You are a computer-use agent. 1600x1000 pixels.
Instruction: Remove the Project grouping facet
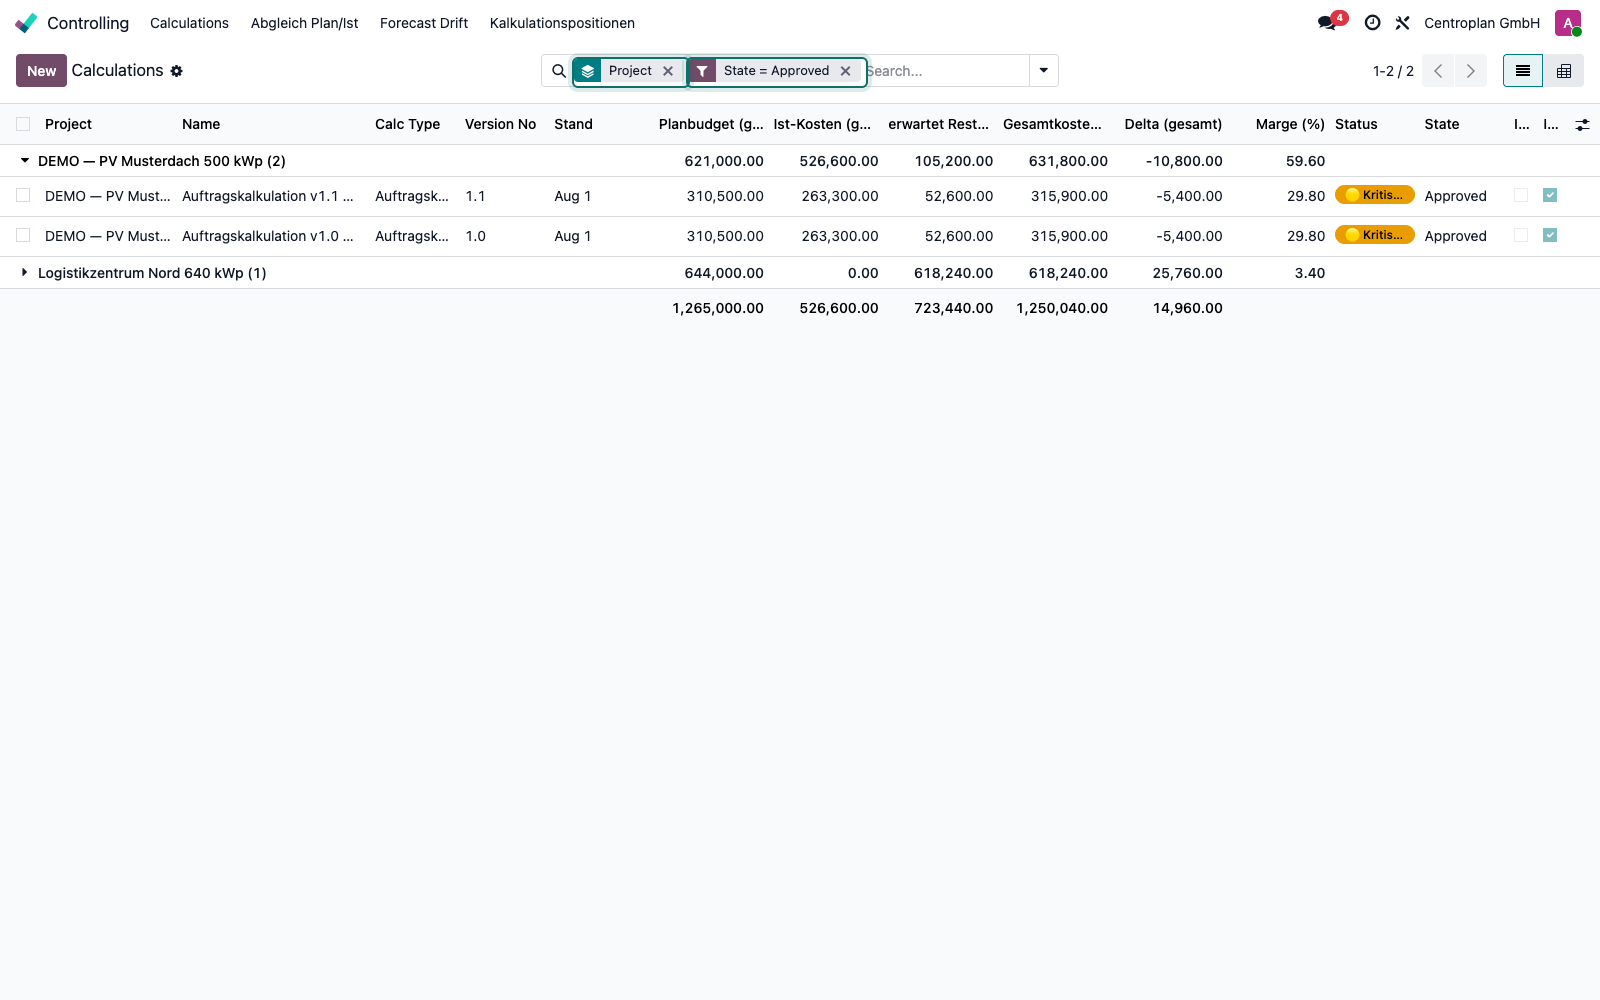(668, 71)
